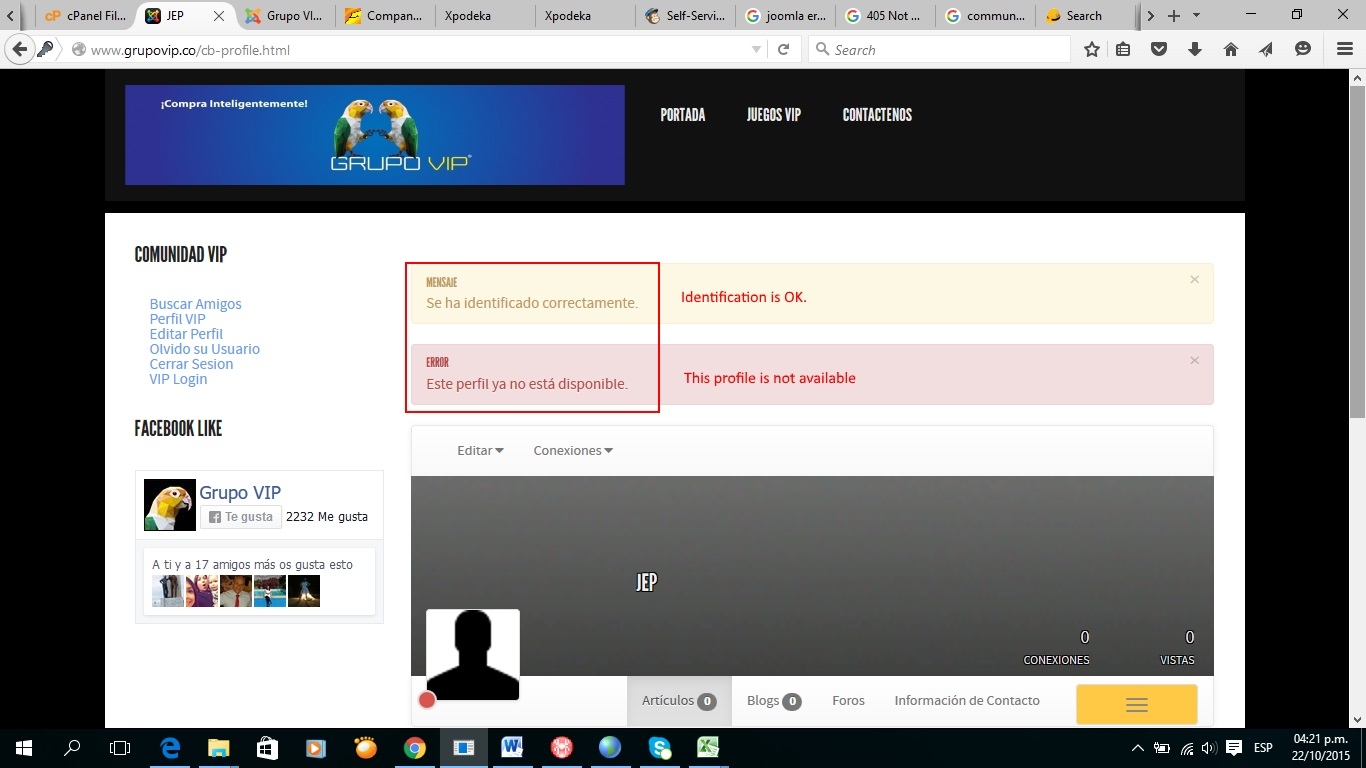The height and width of the screenshot is (768, 1366).
Task: Click the Cerrar Sesion link
Action: click(191, 364)
